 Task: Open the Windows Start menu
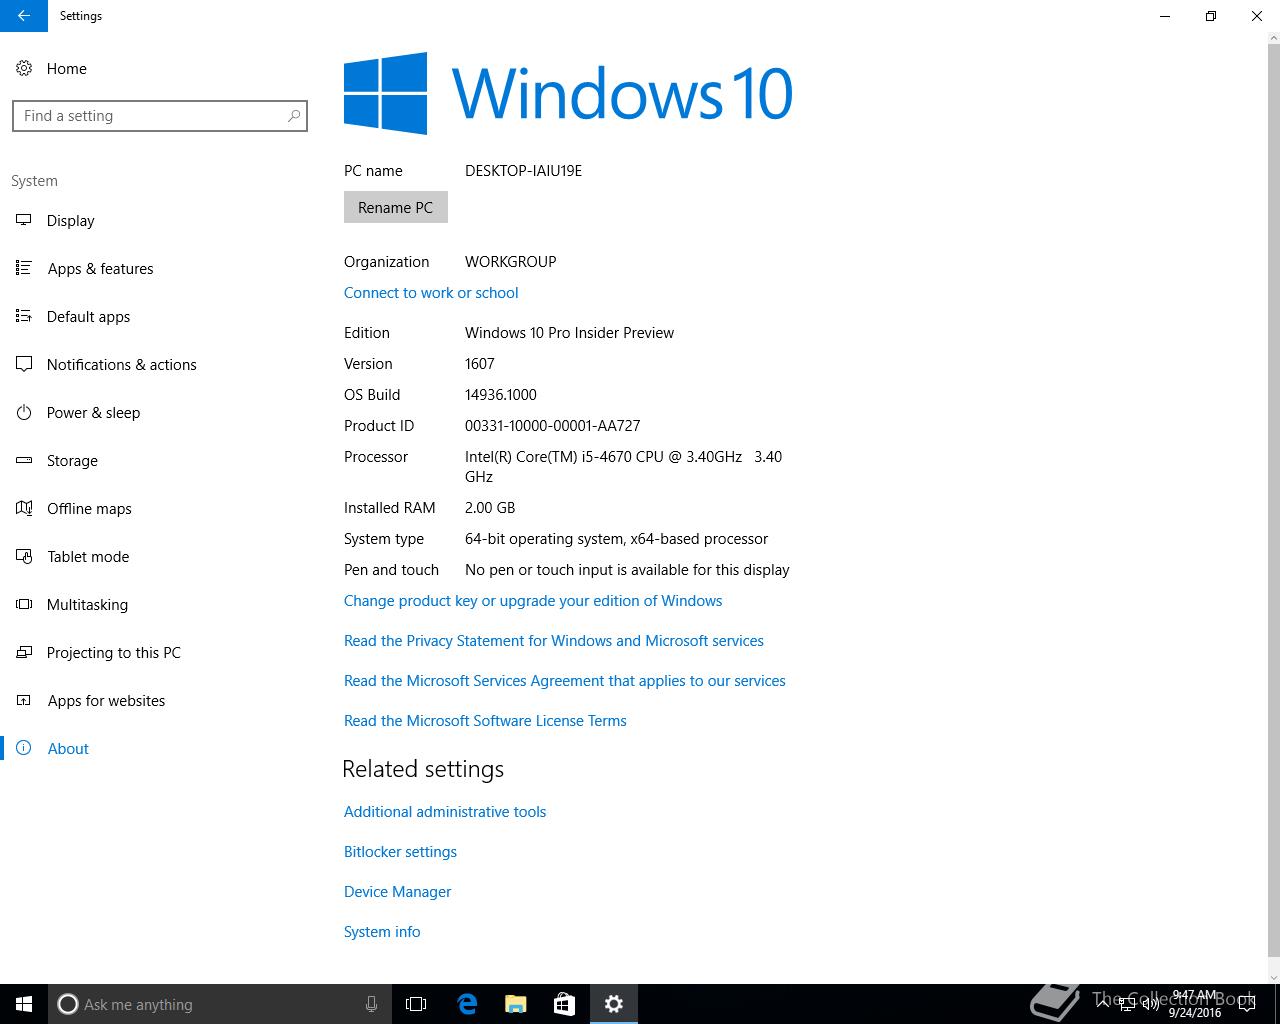[x=24, y=1004]
